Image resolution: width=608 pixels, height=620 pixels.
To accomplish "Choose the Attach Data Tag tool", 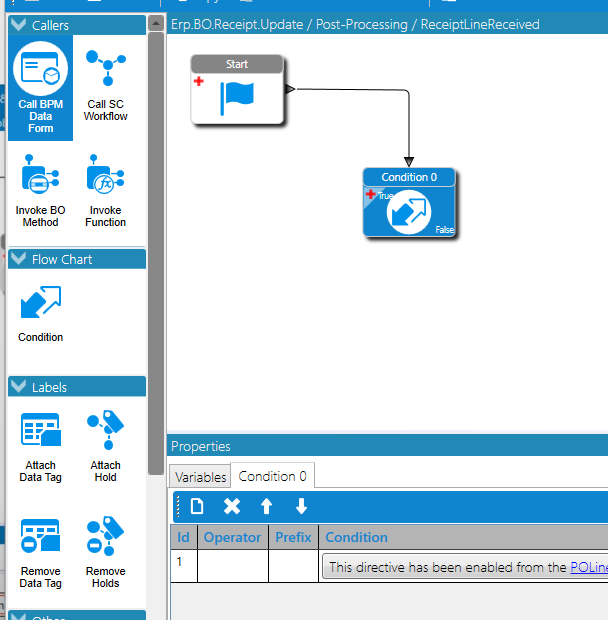I will point(40,447).
